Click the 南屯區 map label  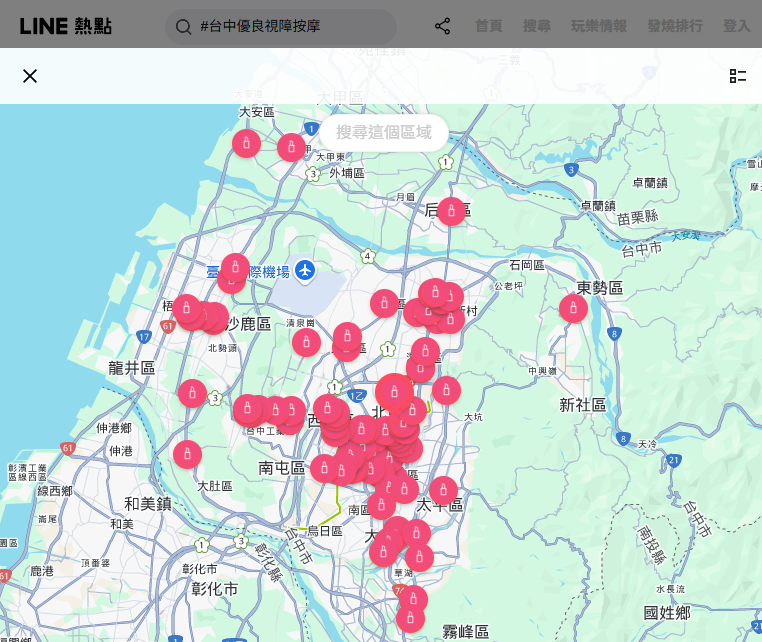(x=281, y=468)
